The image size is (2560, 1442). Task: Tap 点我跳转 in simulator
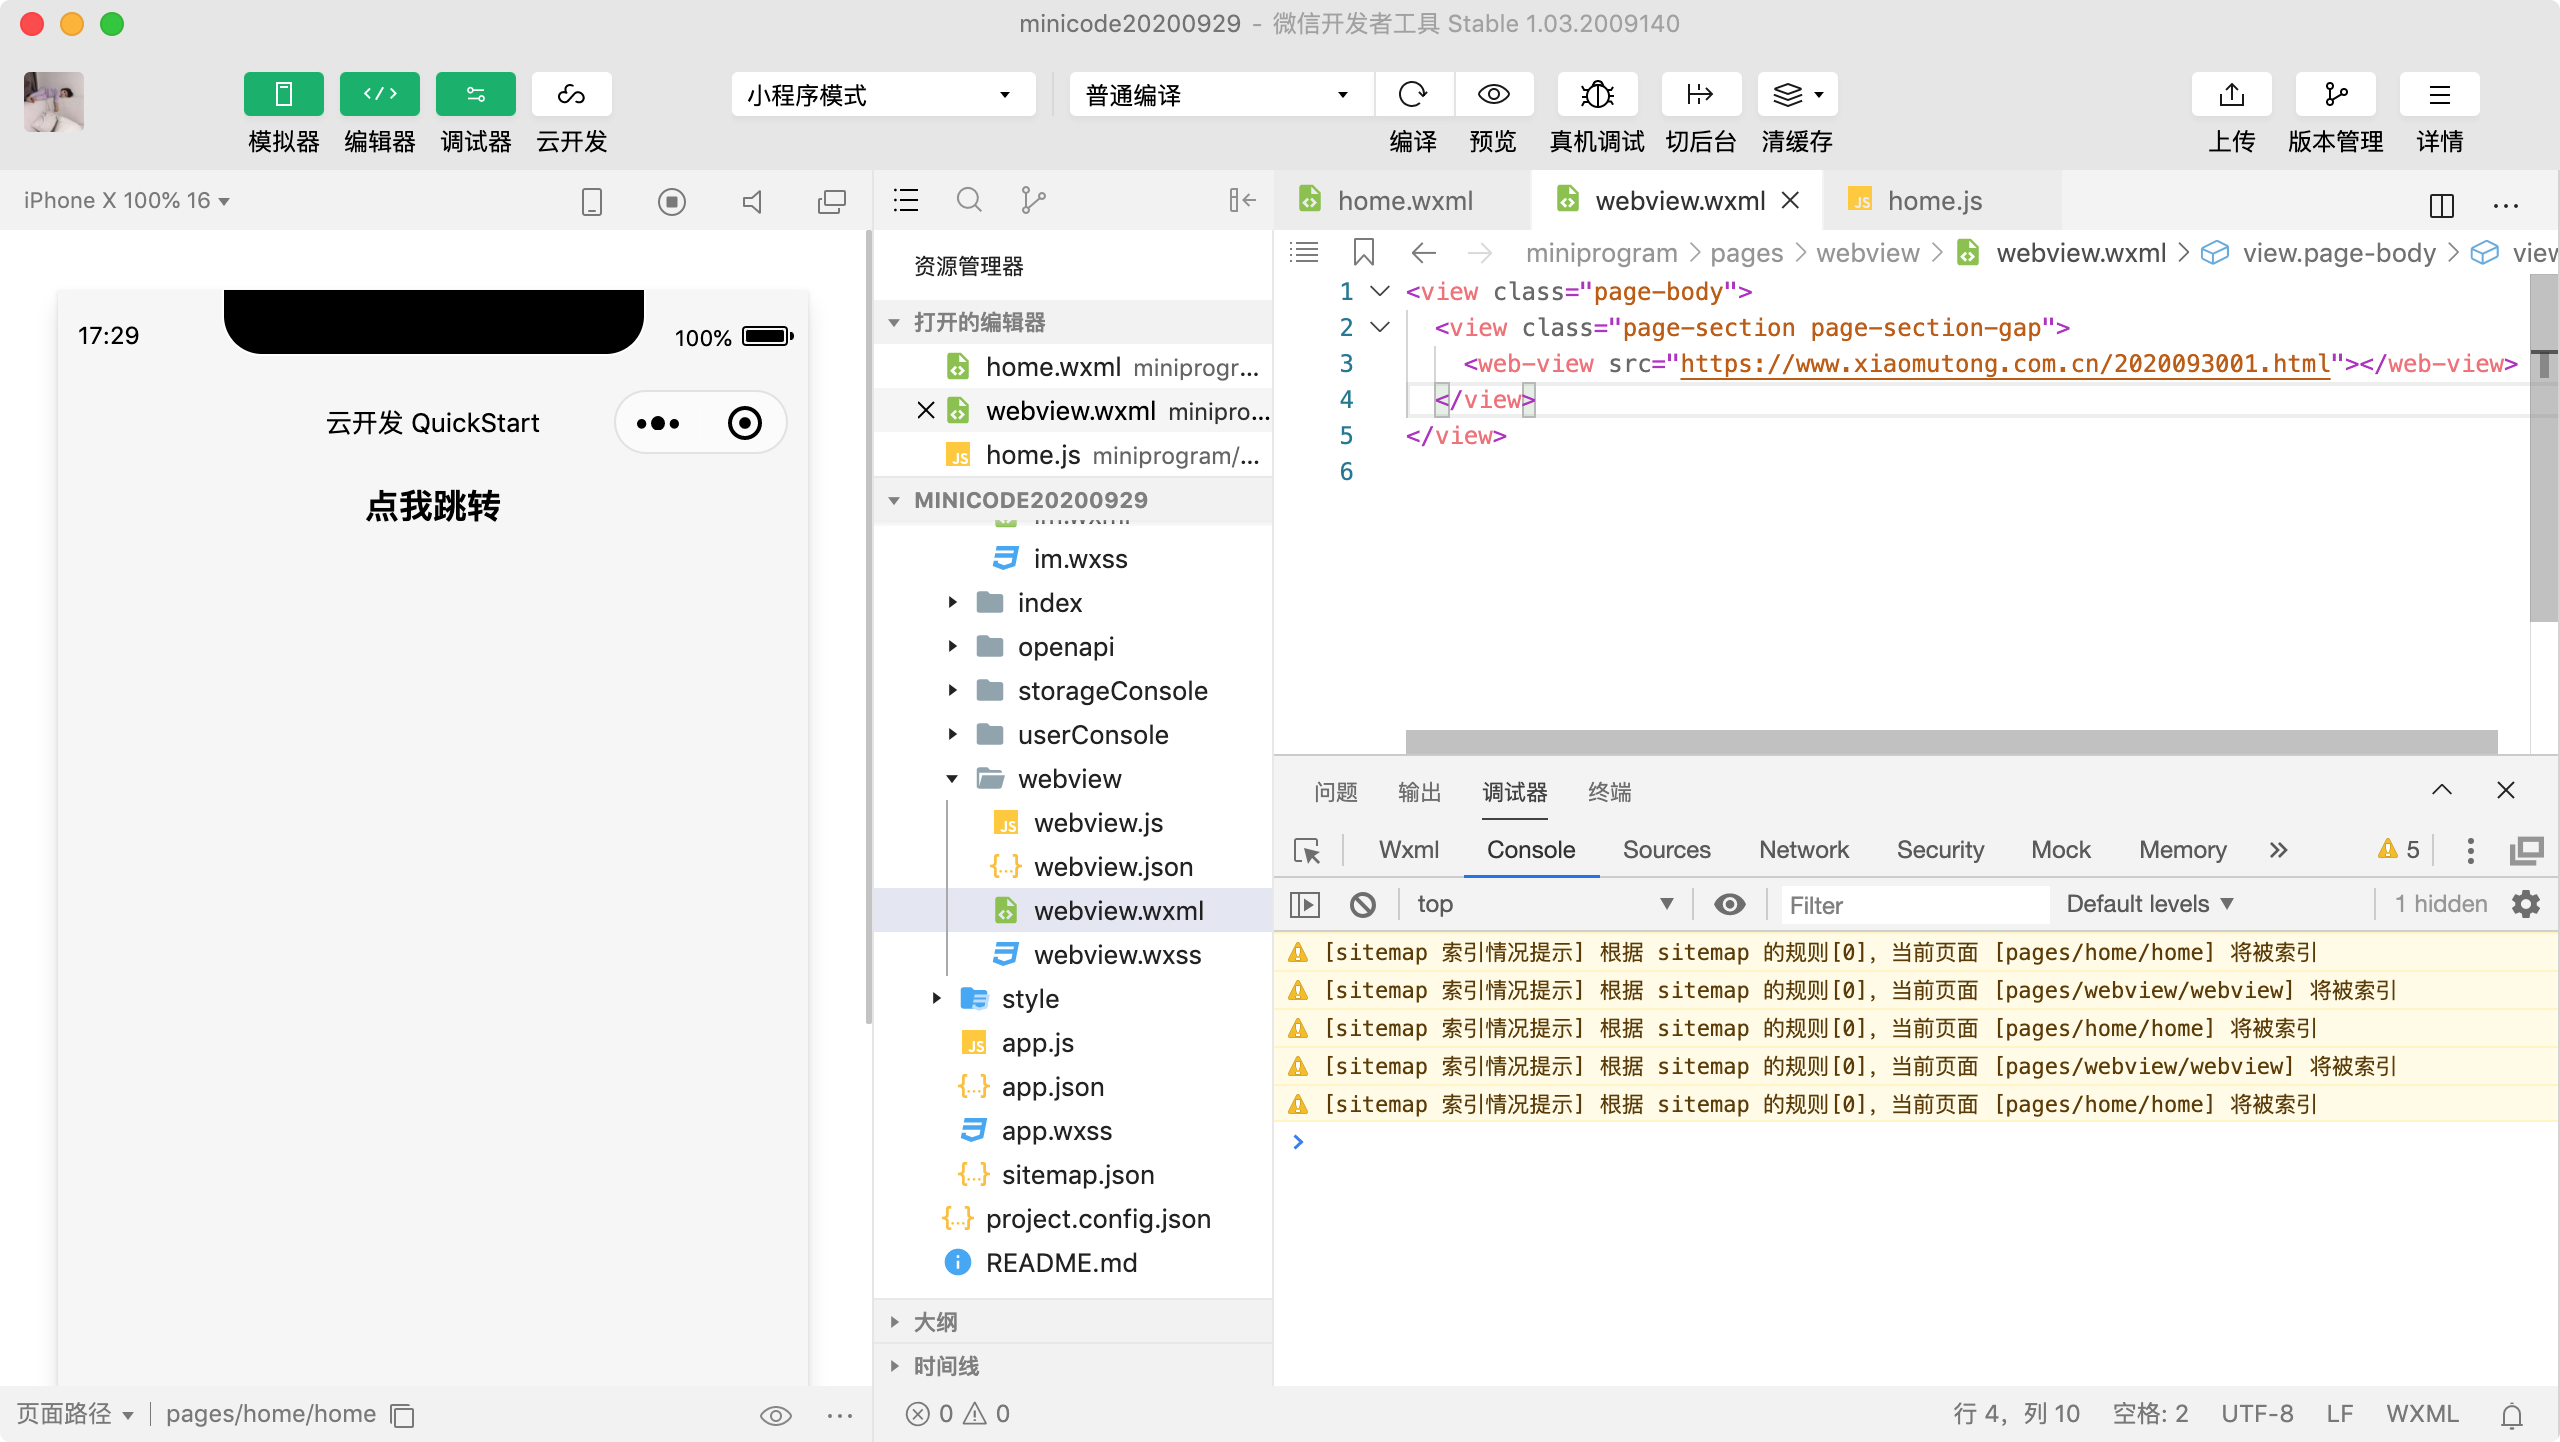coord(432,506)
